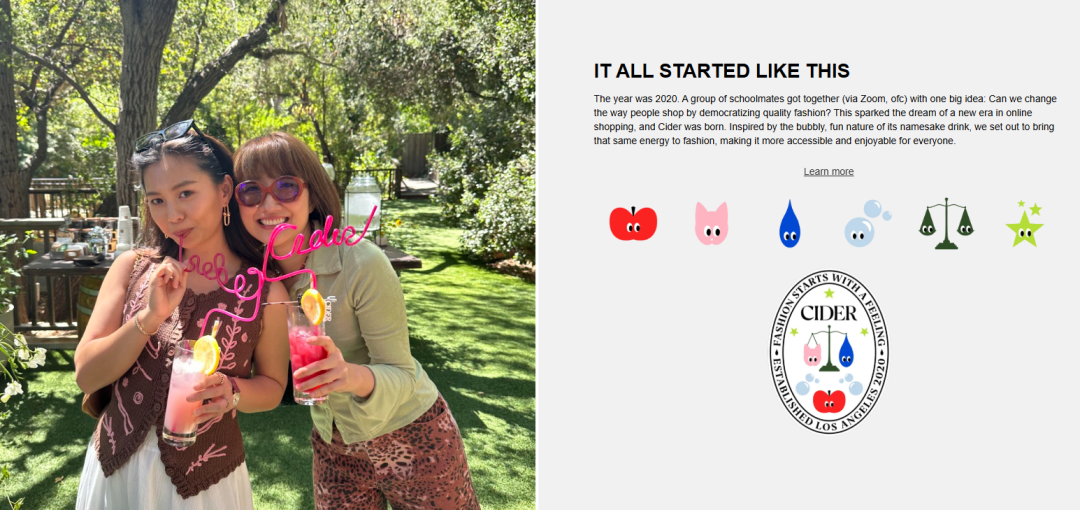
Task: Click the blue water drop mascot
Action: (789, 224)
